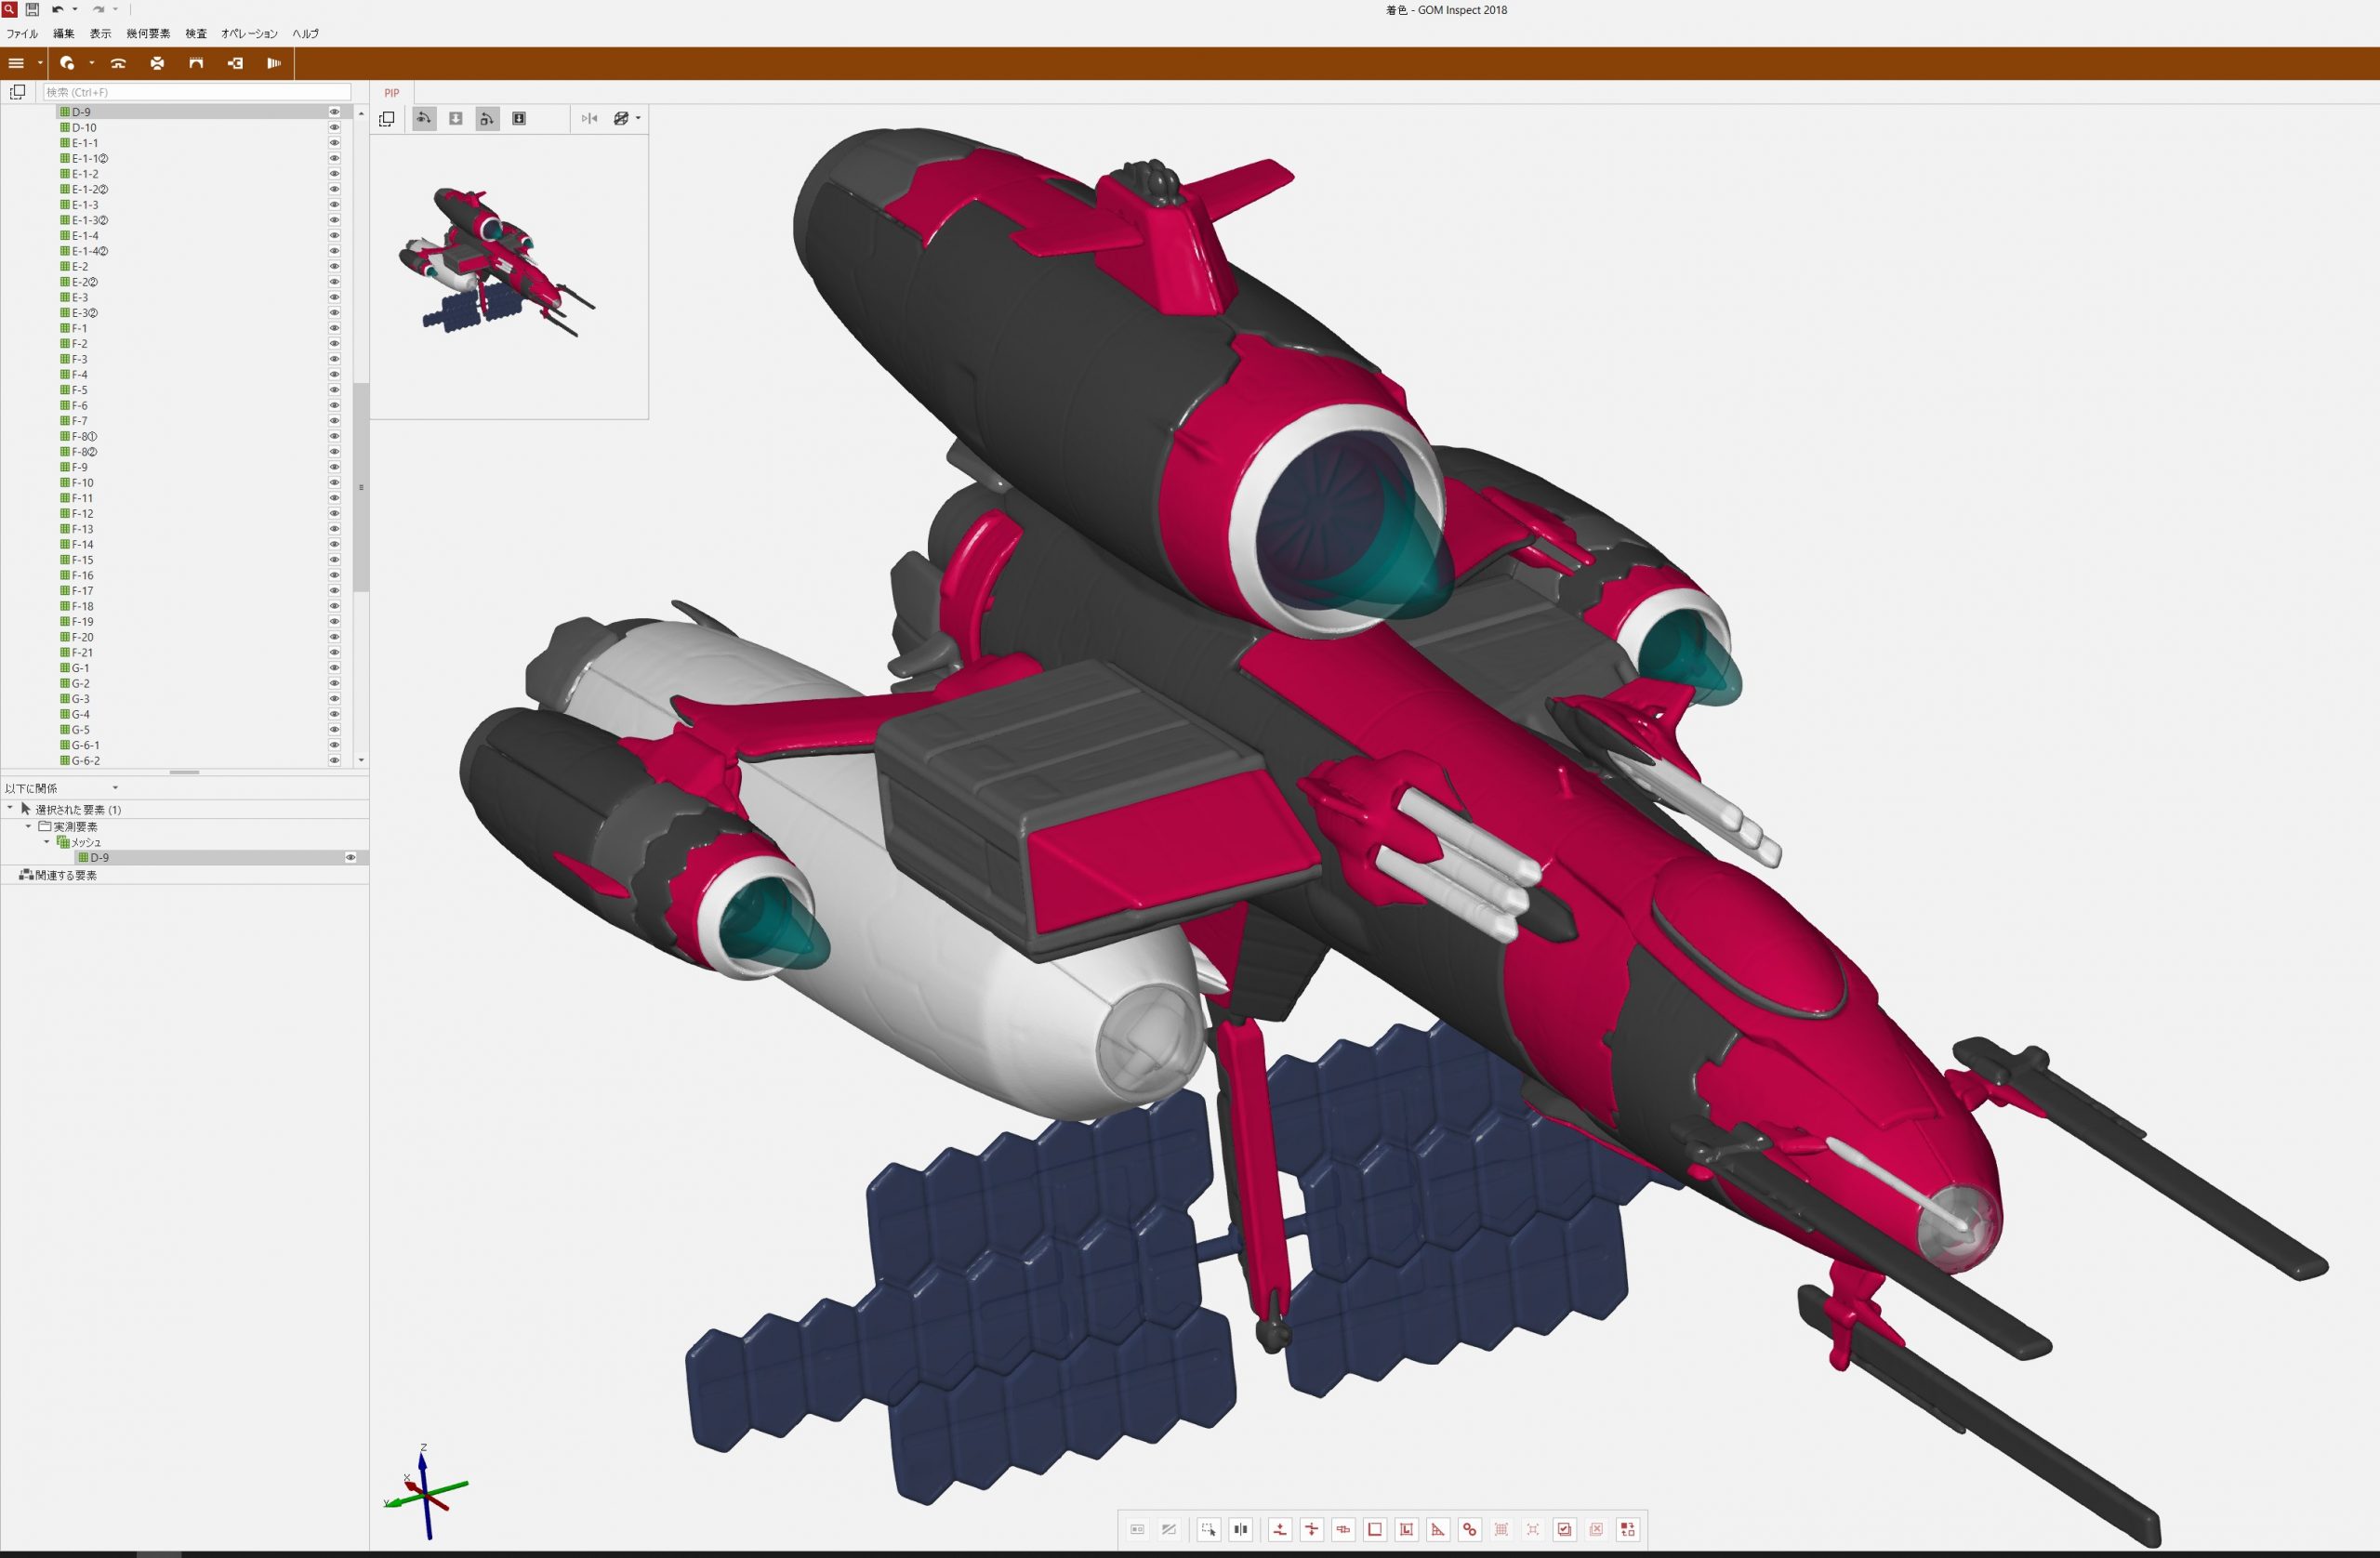Select the angle triangle tool in bottom toolbar
Screen dimensions: 2380x1558
coord(1438,1529)
